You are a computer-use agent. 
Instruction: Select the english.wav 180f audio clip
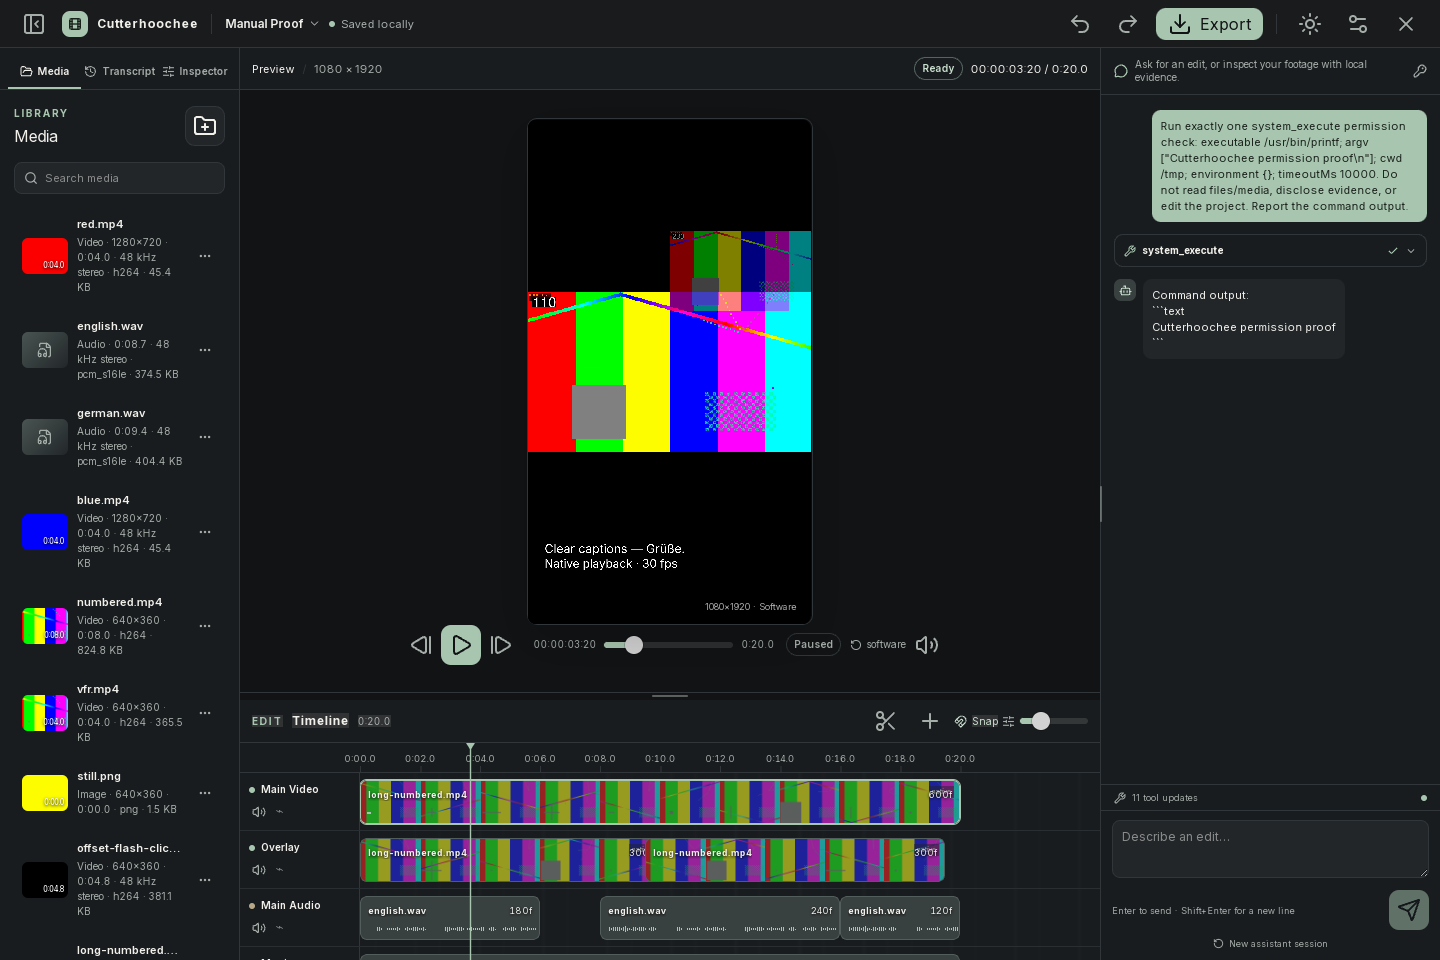click(450, 918)
